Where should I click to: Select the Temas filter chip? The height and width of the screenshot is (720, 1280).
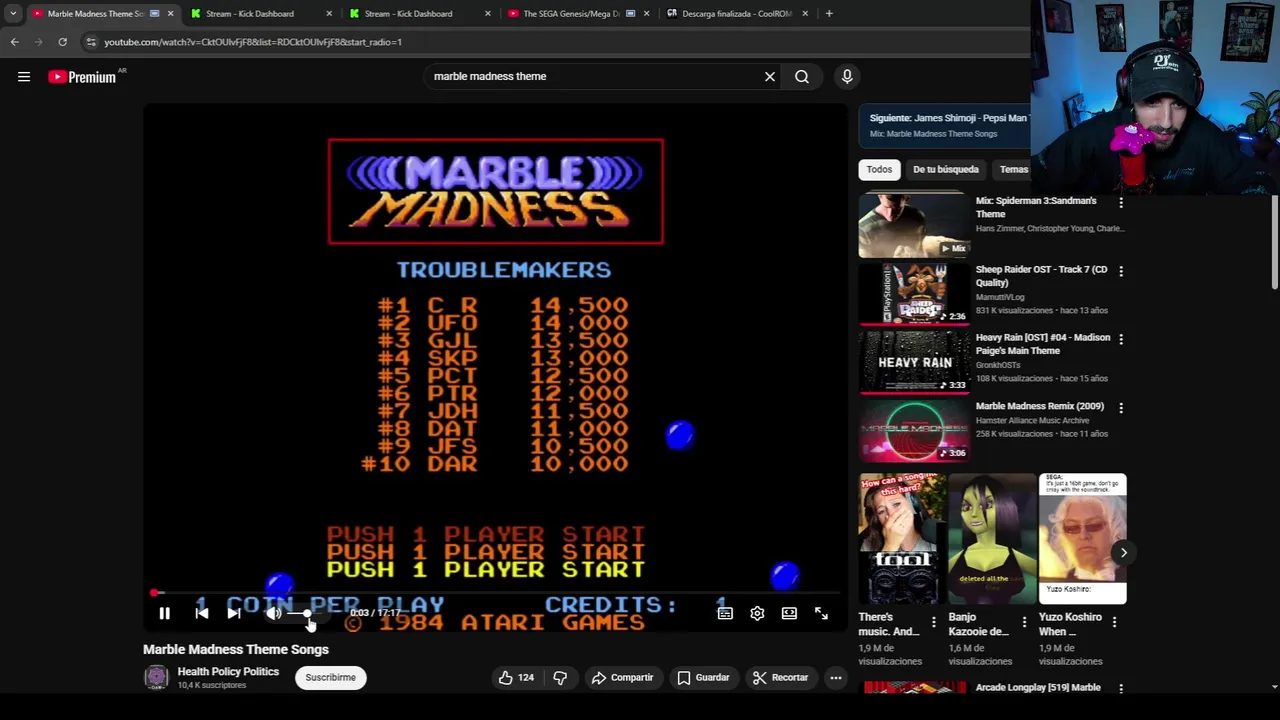pos(1013,169)
